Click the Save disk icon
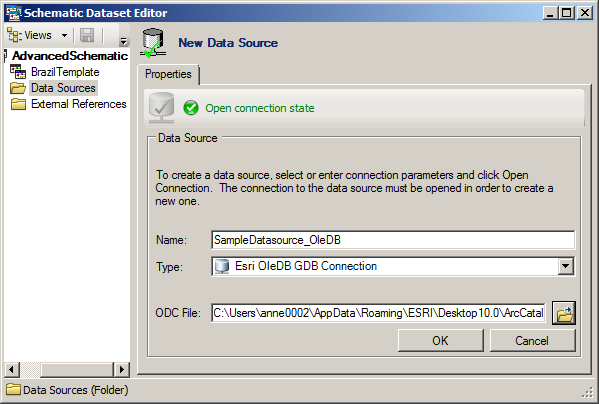 click(x=87, y=35)
